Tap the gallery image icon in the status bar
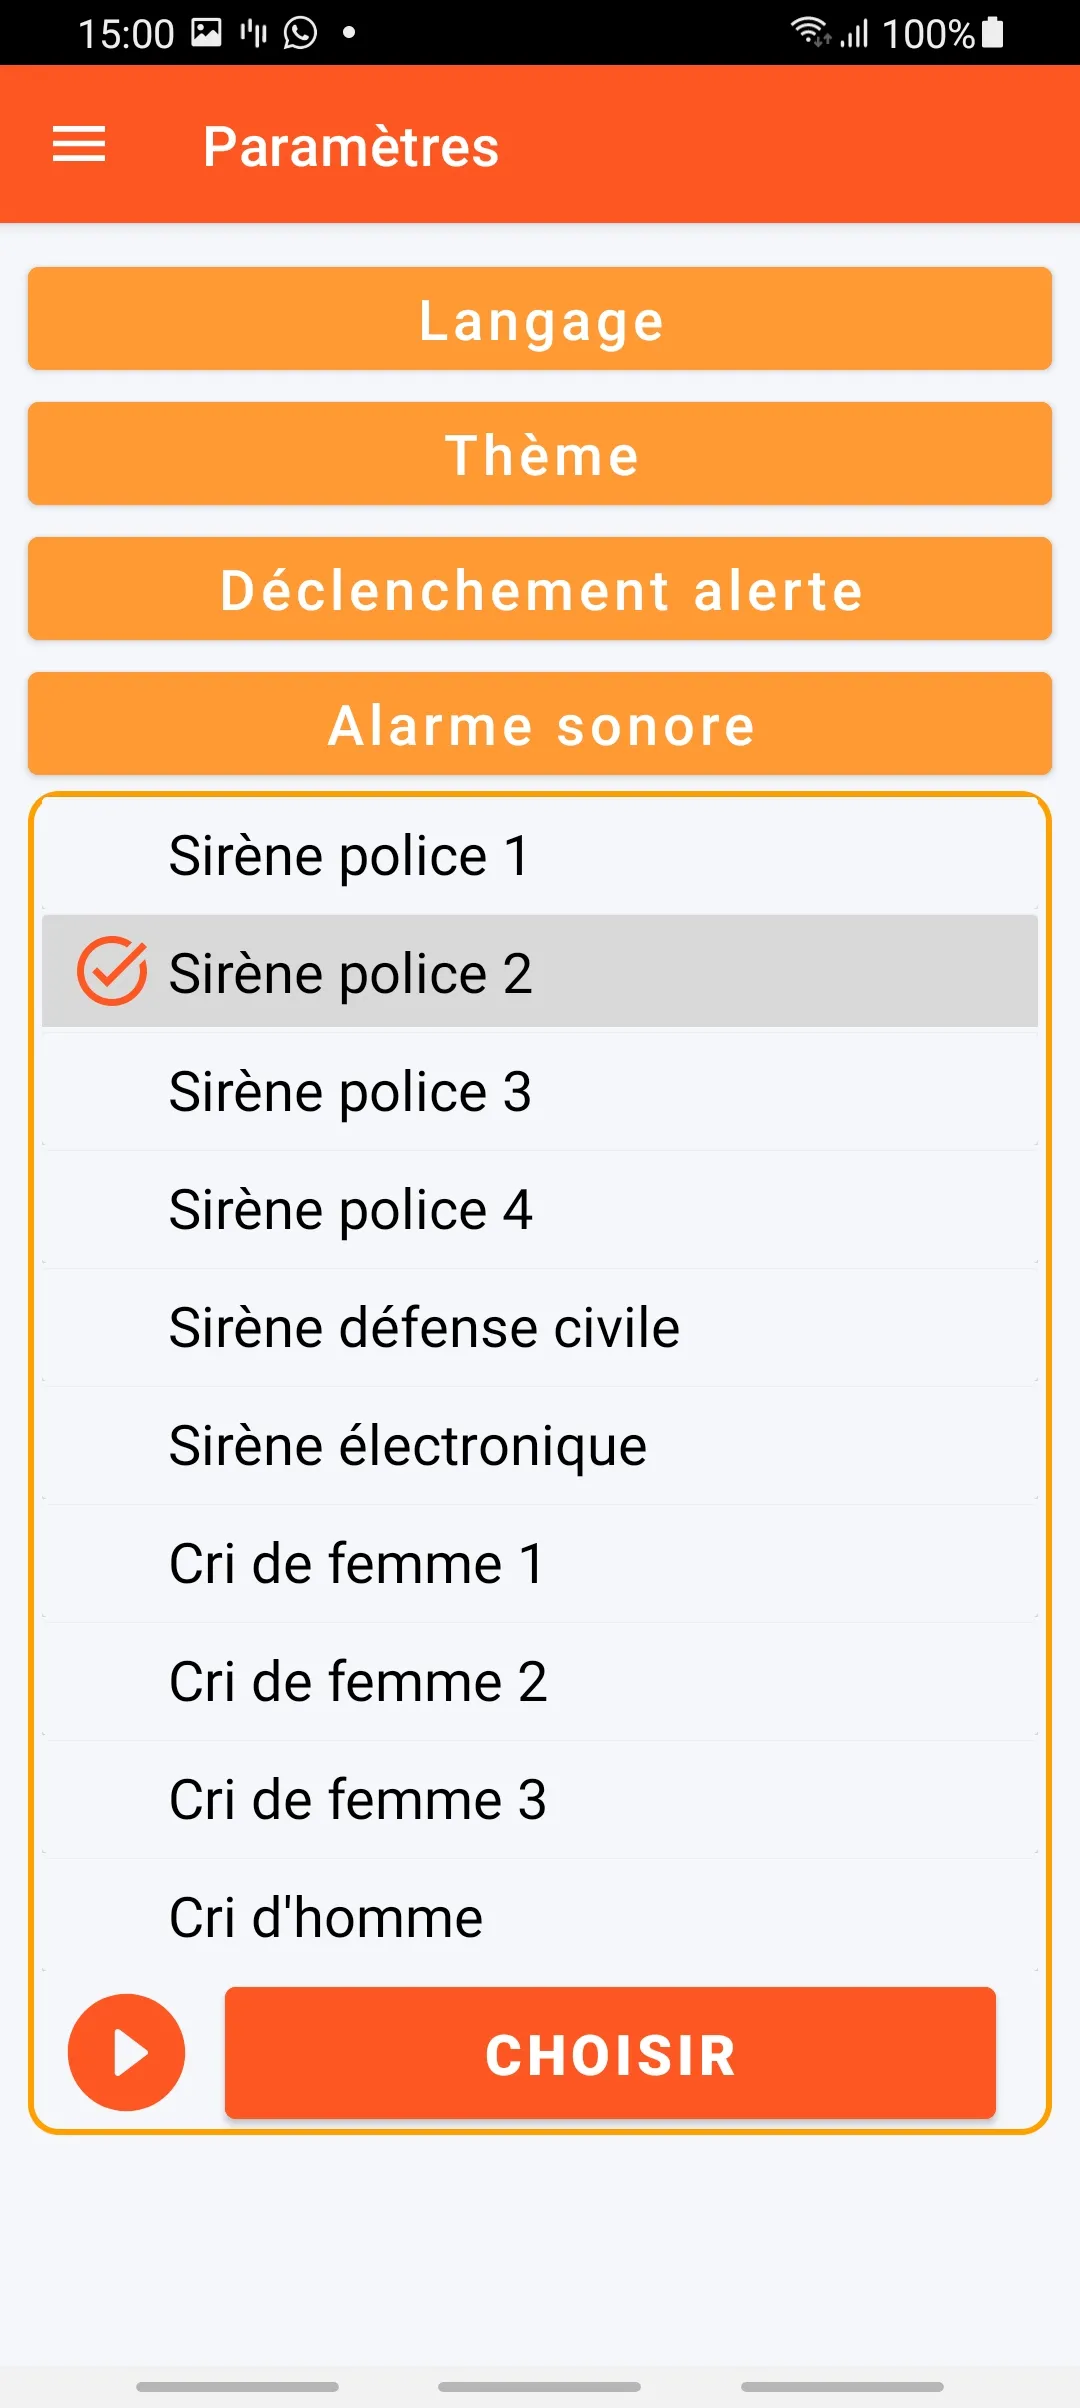The height and width of the screenshot is (2408, 1080). coord(206,33)
